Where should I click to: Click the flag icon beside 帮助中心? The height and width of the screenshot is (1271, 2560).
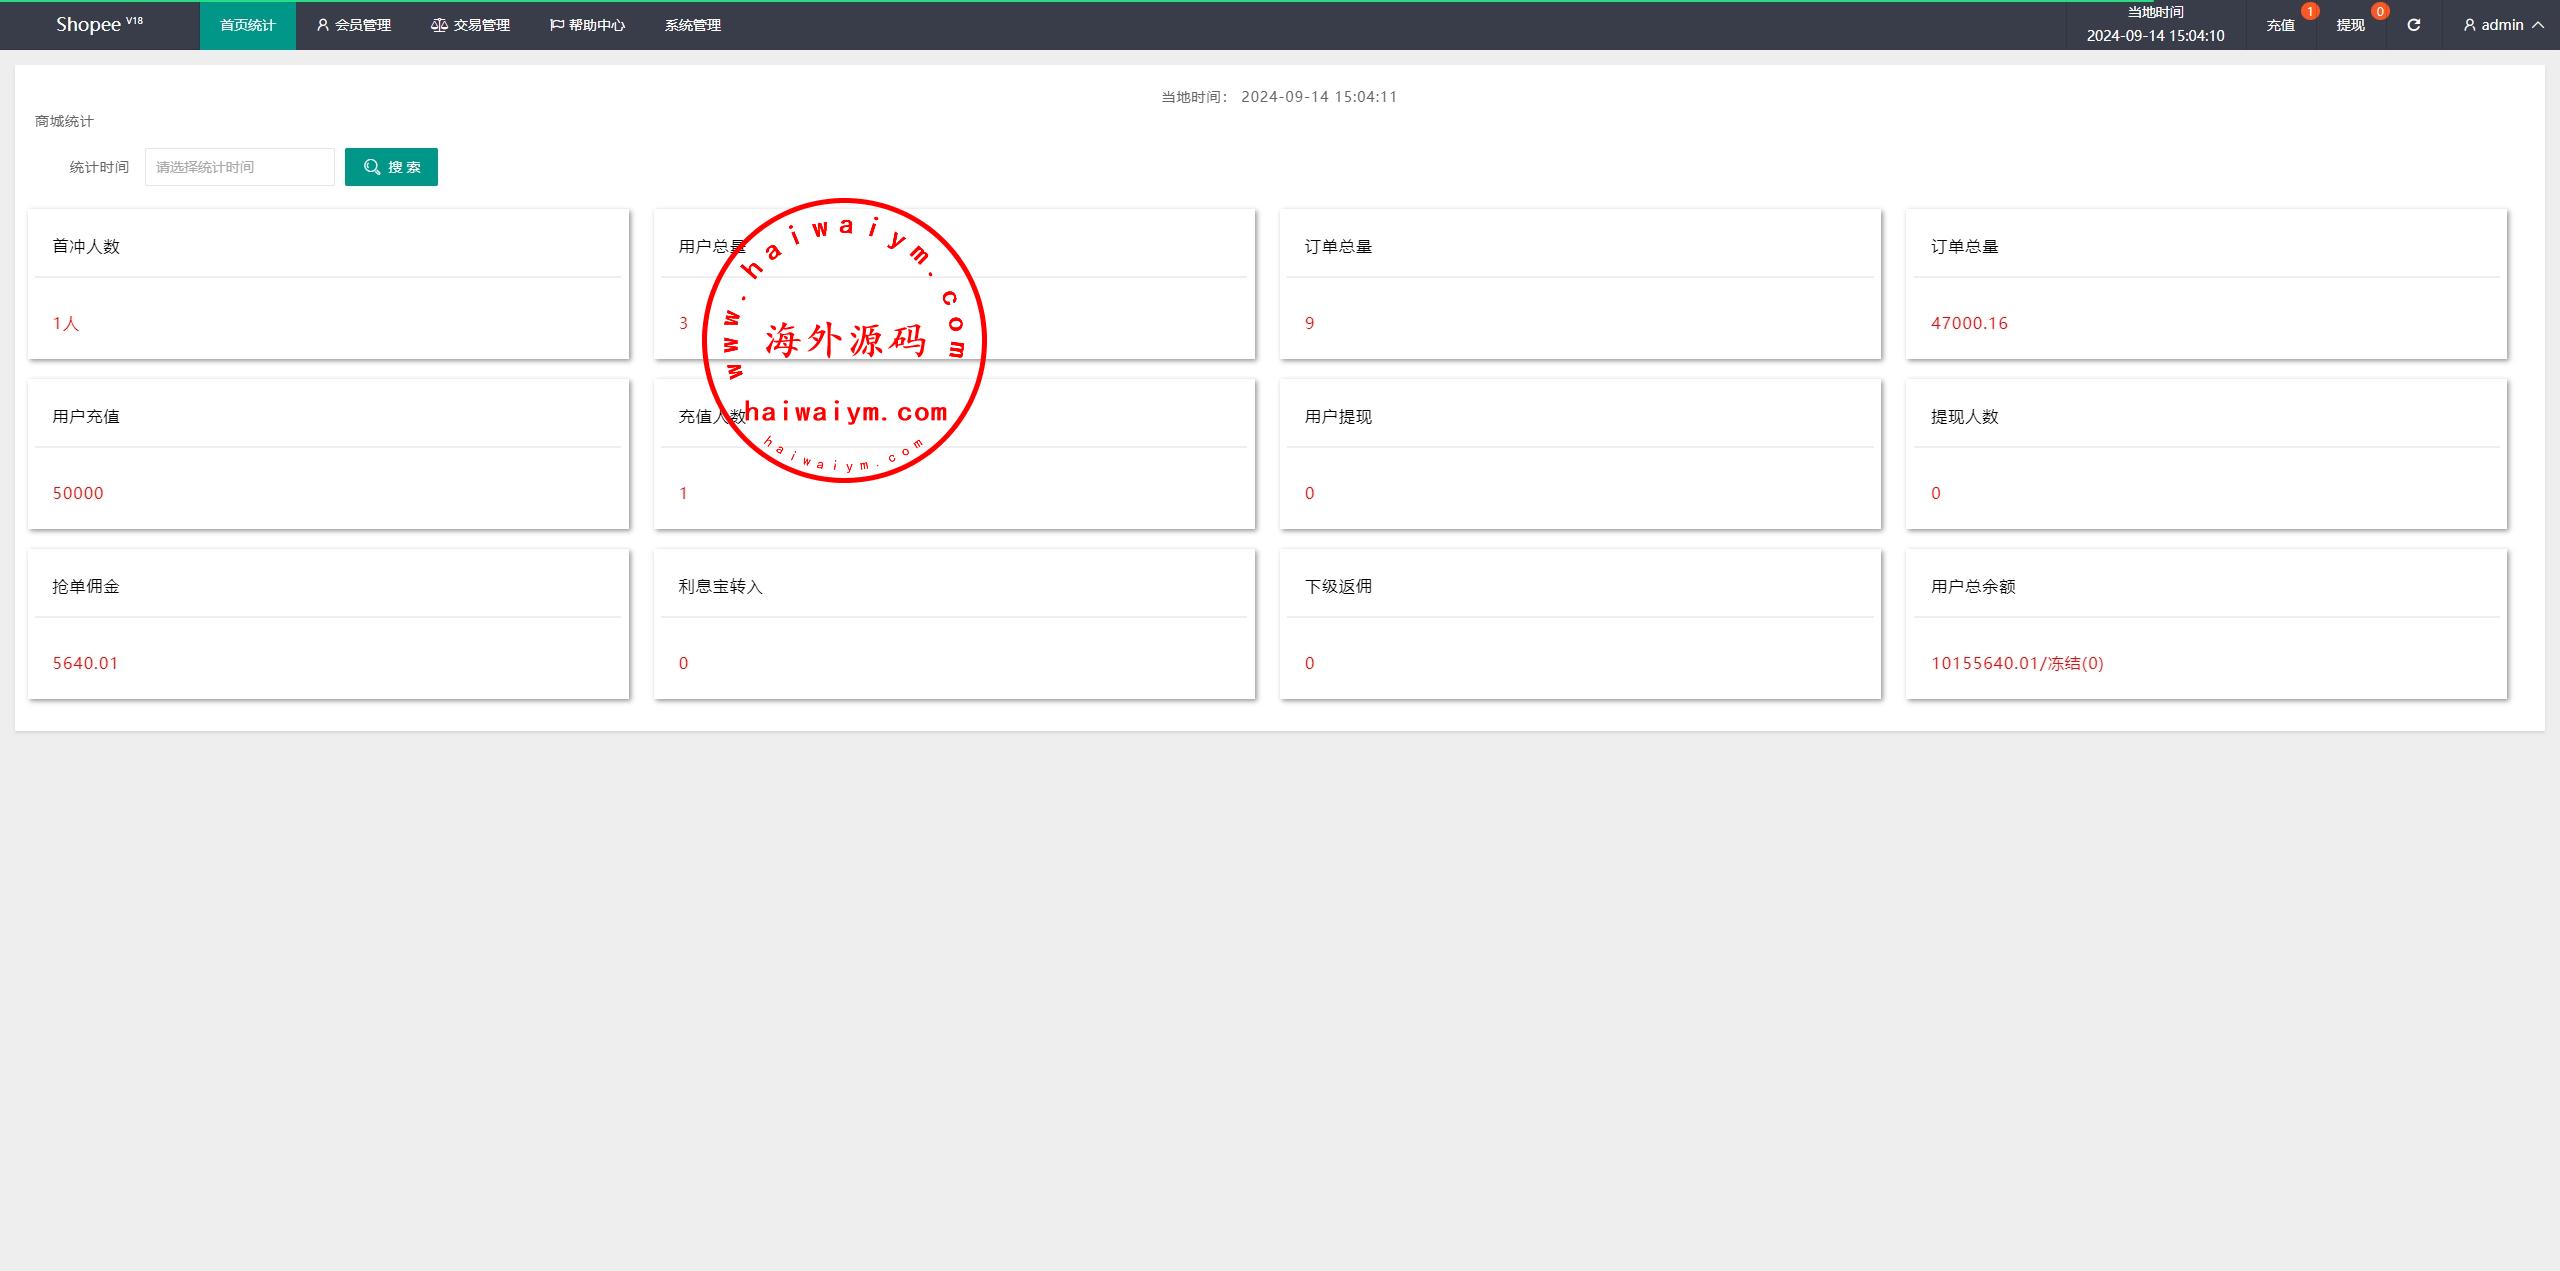556,25
